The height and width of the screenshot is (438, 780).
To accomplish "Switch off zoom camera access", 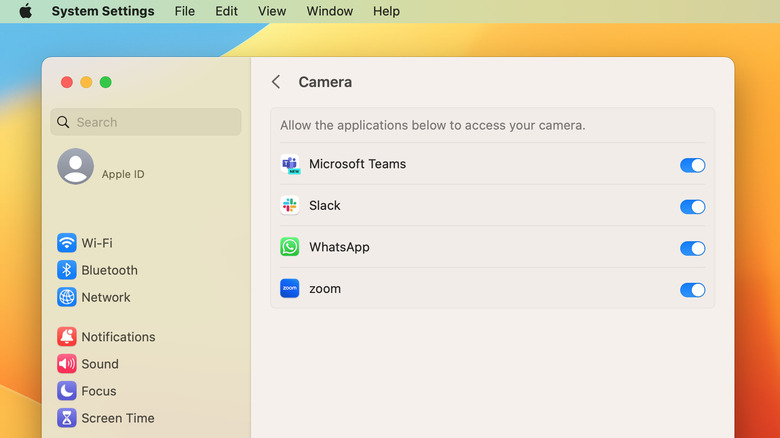I will tap(692, 290).
